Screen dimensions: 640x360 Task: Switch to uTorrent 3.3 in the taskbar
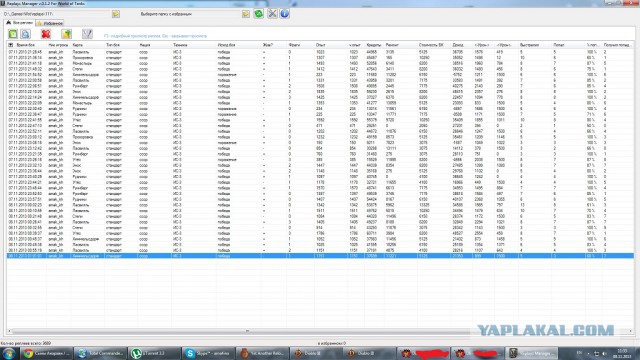coord(154,353)
